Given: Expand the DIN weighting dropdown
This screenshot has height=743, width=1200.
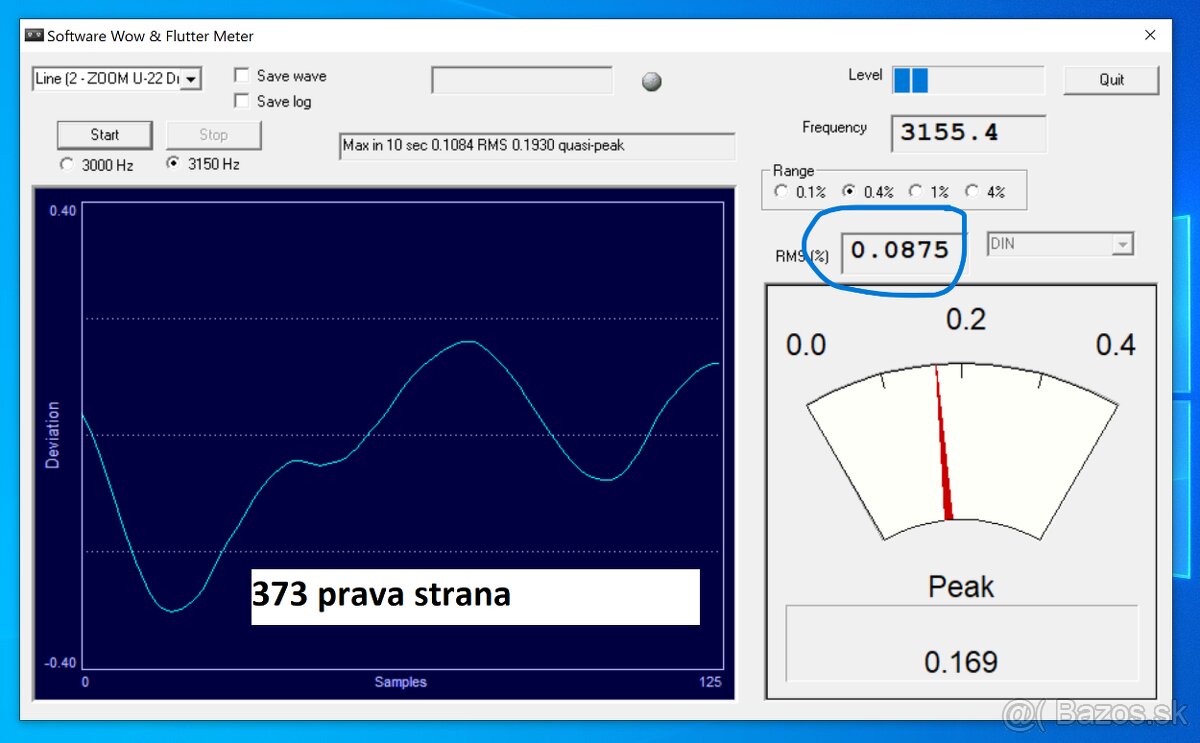Looking at the screenshot, I should tap(1123, 244).
